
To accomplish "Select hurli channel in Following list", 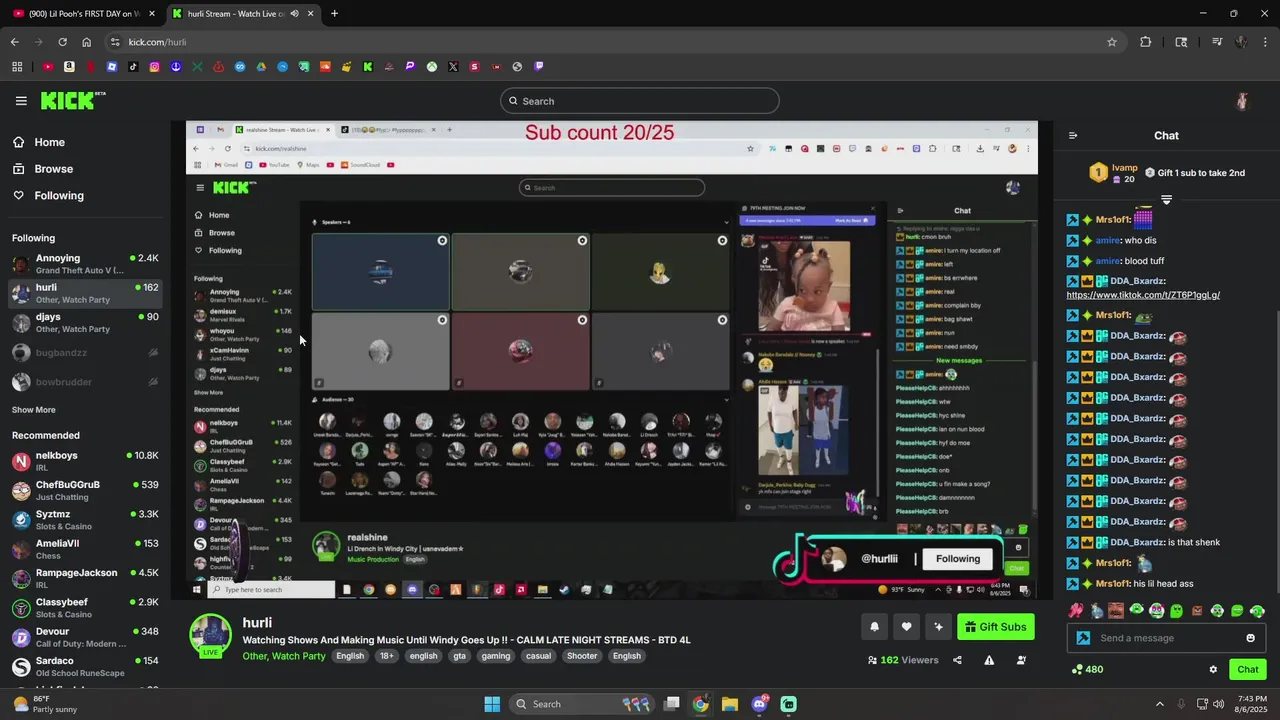I will click(x=85, y=293).
